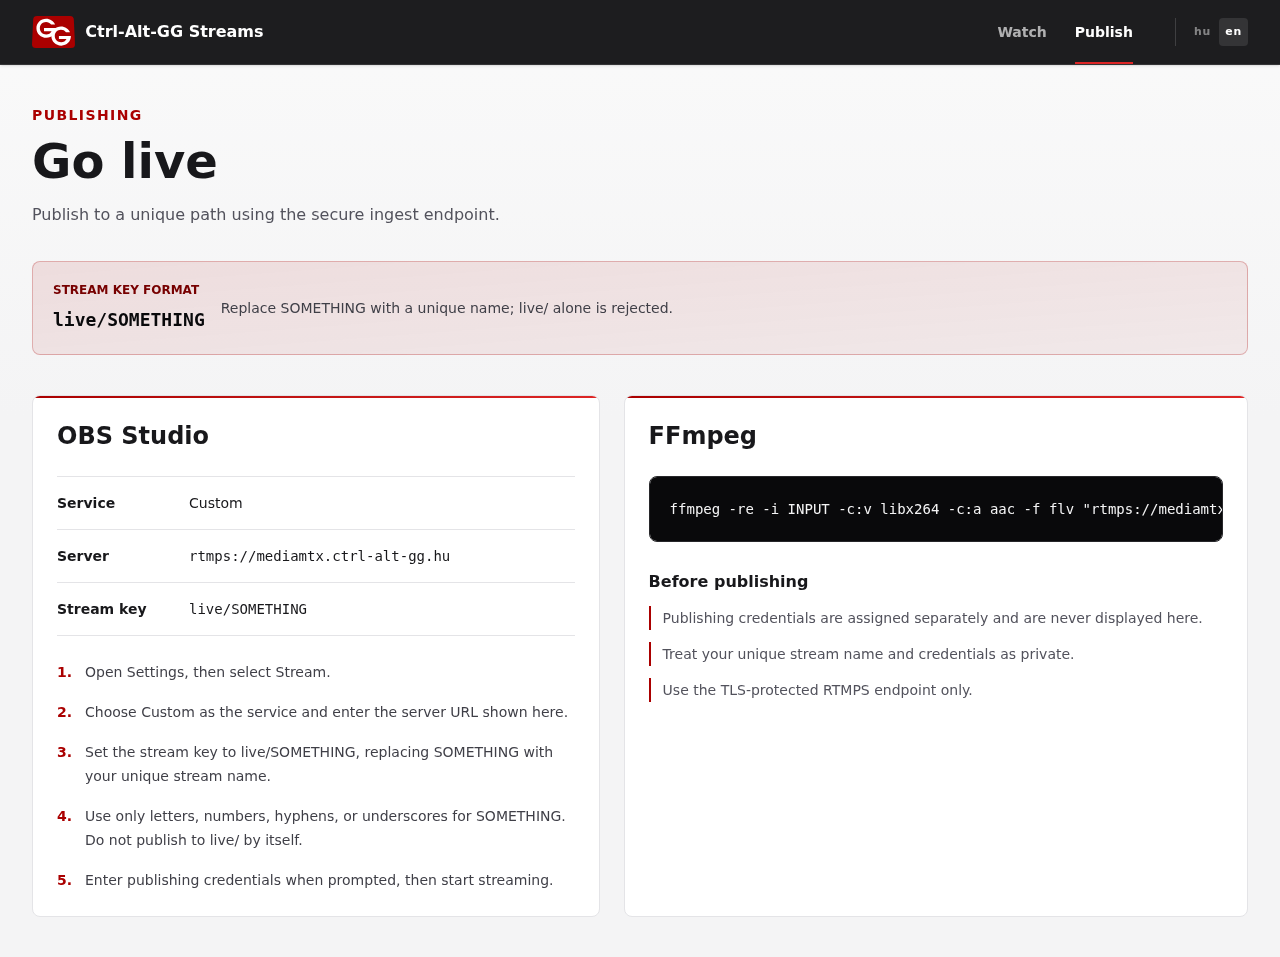
Task: Click the OBS Studio card heading
Action: pyautogui.click(x=133, y=436)
